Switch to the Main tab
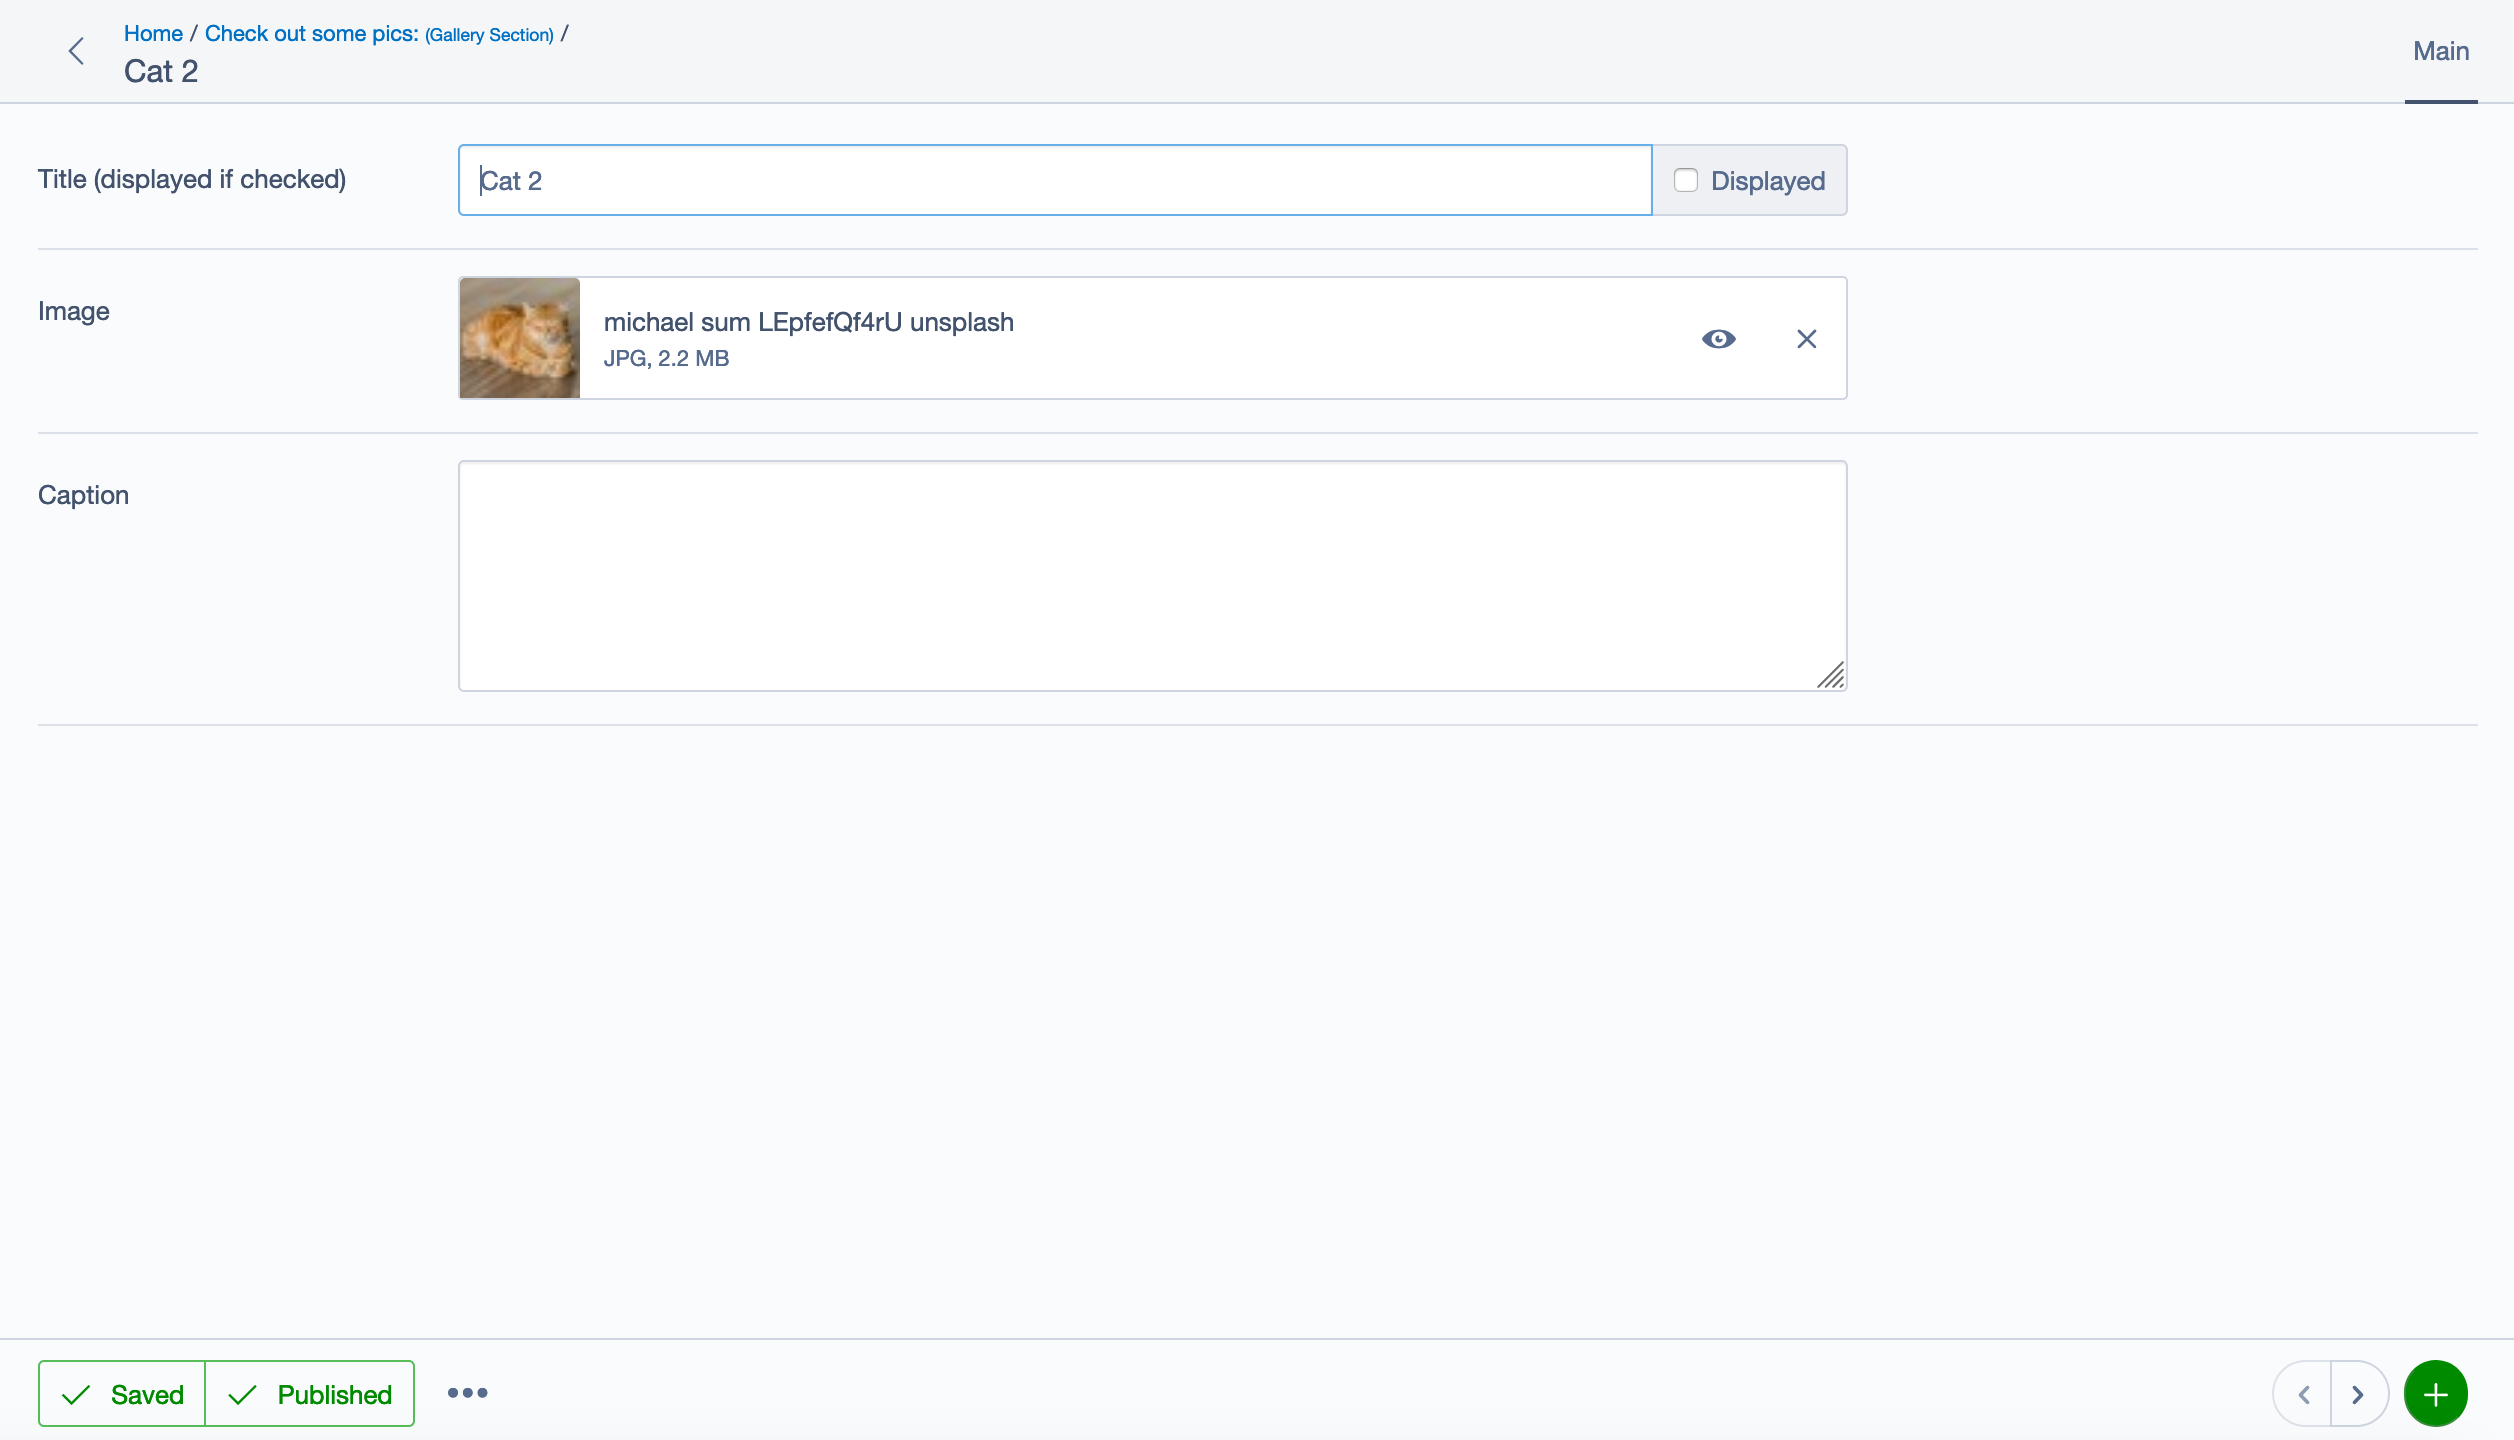 (x=2440, y=51)
